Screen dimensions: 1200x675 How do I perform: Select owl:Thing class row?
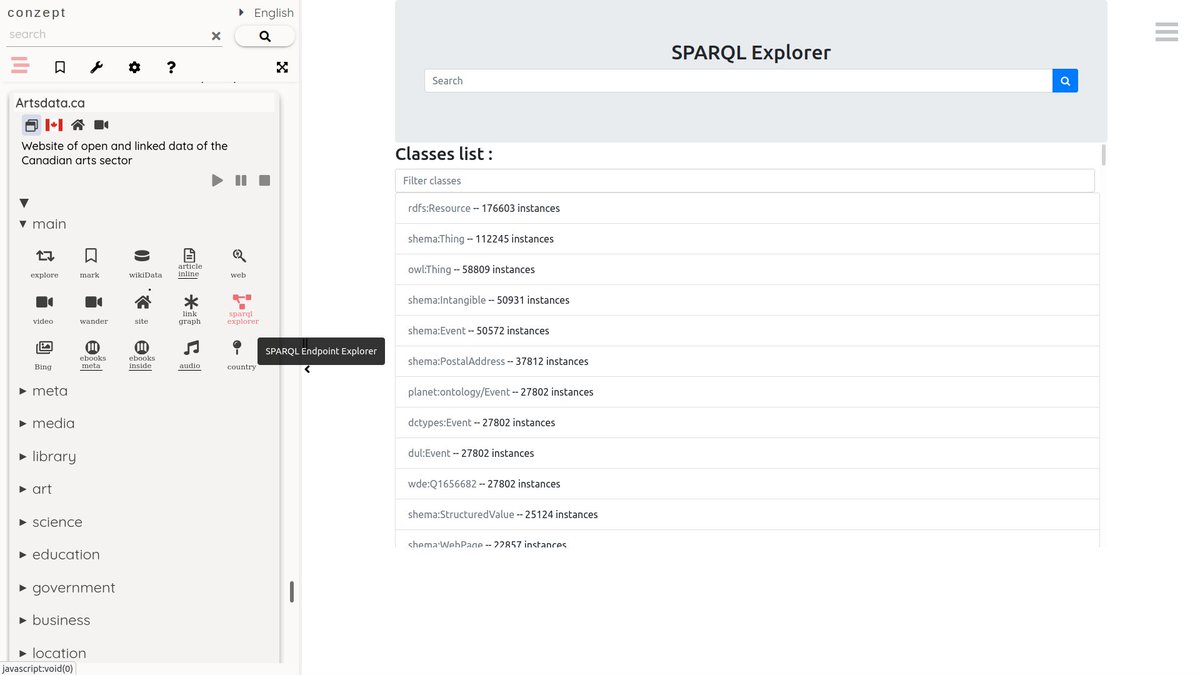747,270
